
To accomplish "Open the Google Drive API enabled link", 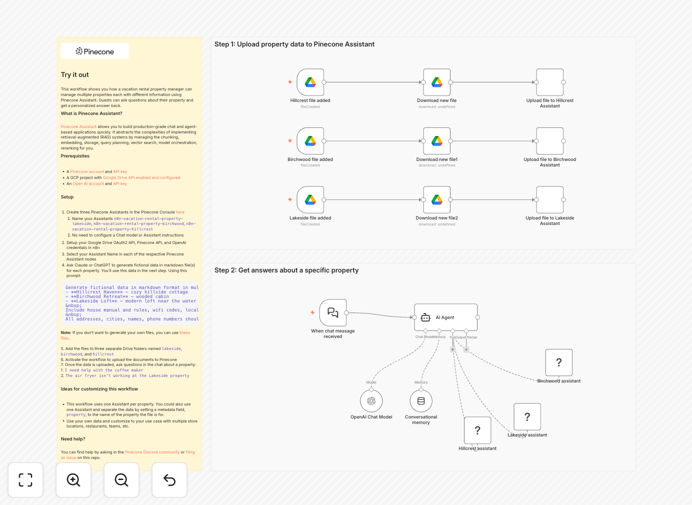I will coord(141,177).
